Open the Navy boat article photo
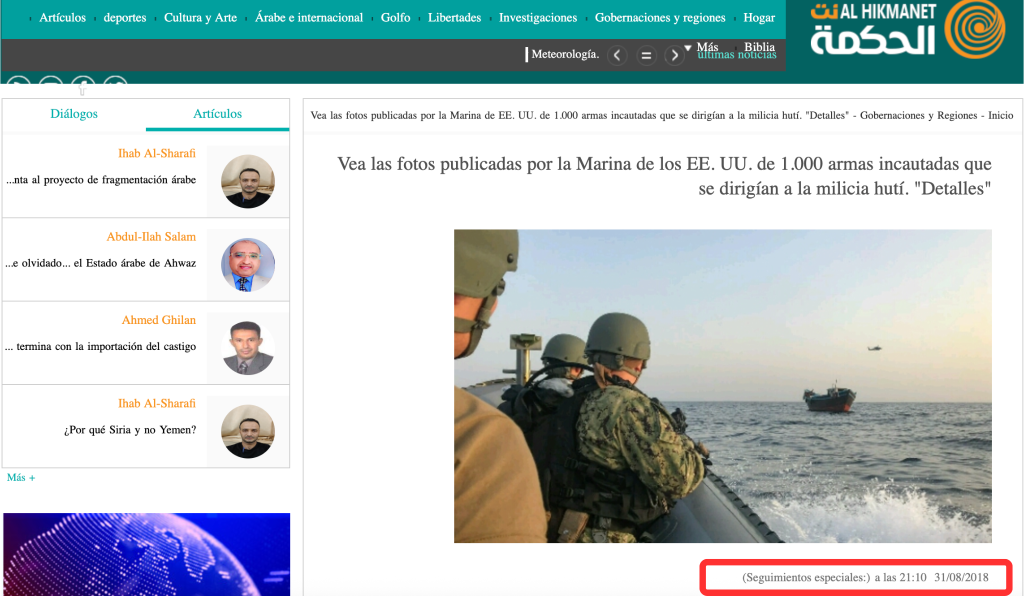The height and width of the screenshot is (596, 1024). click(723, 386)
